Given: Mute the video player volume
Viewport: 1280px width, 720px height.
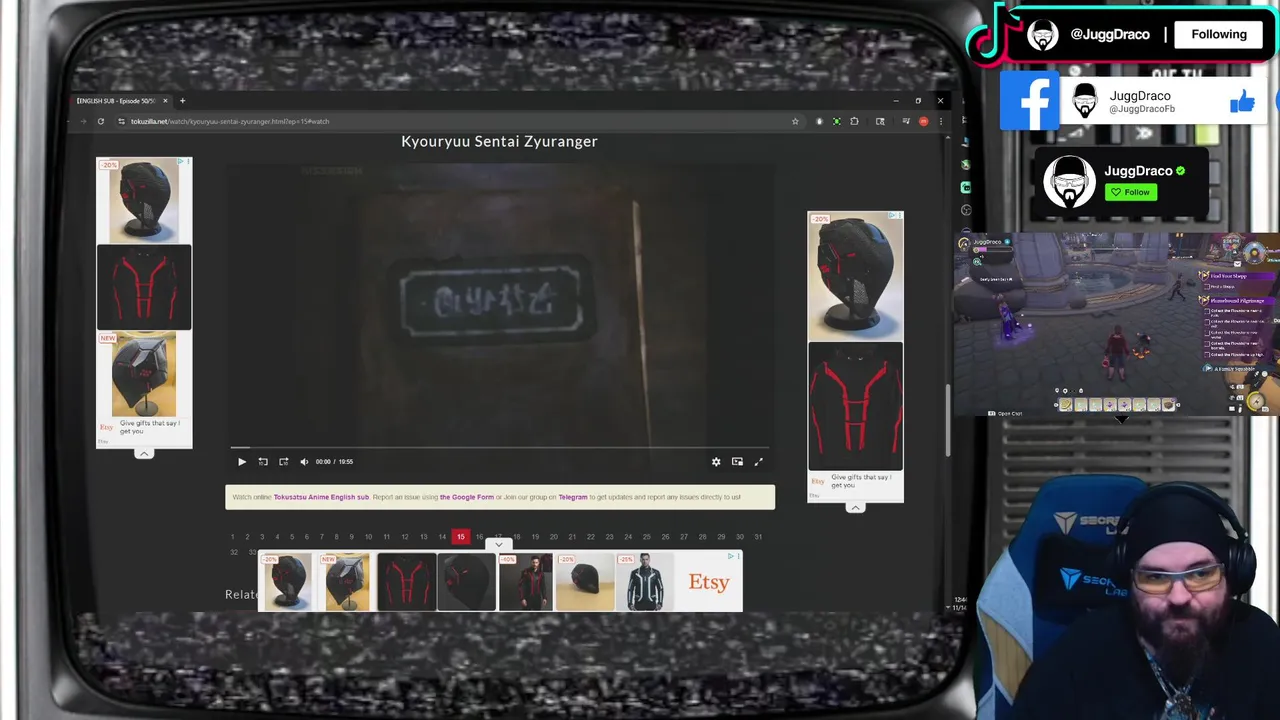Looking at the screenshot, I should coord(304,462).
